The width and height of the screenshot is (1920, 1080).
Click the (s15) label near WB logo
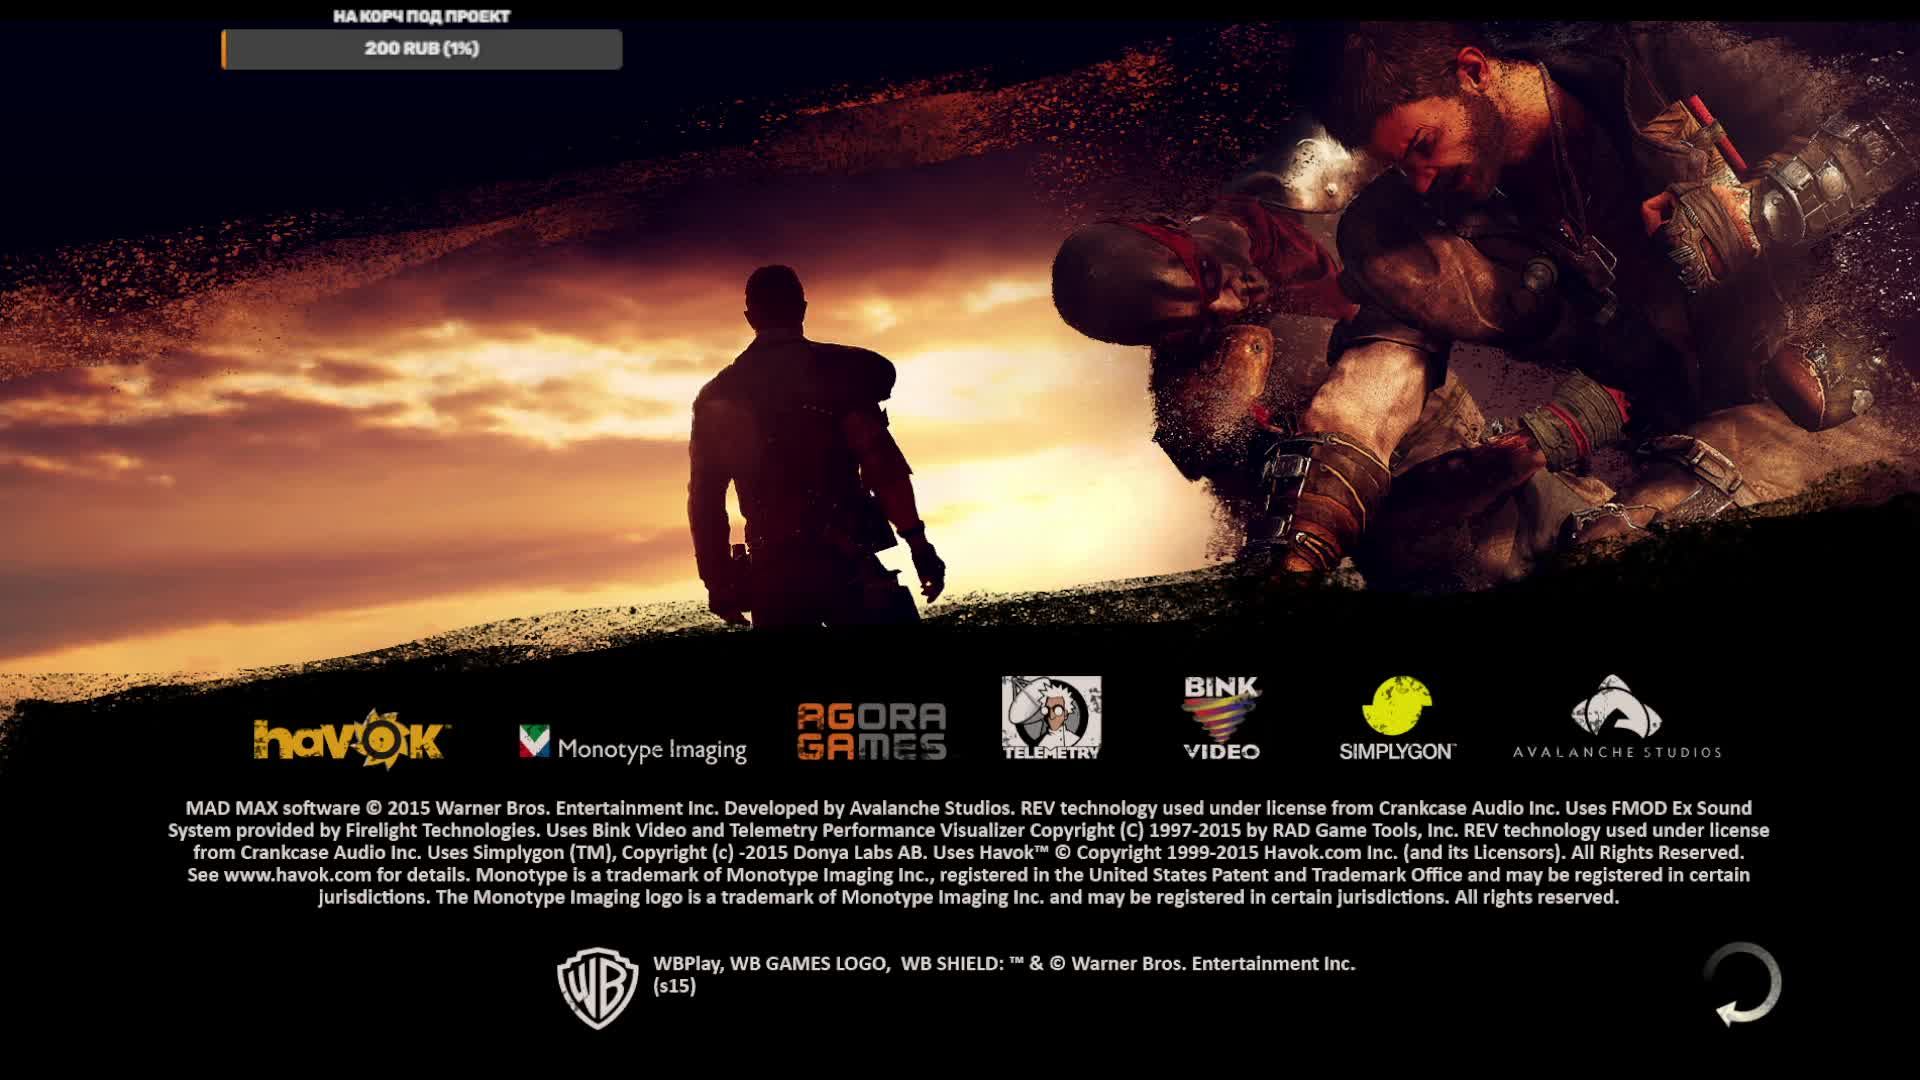click(x=675, y=986)
